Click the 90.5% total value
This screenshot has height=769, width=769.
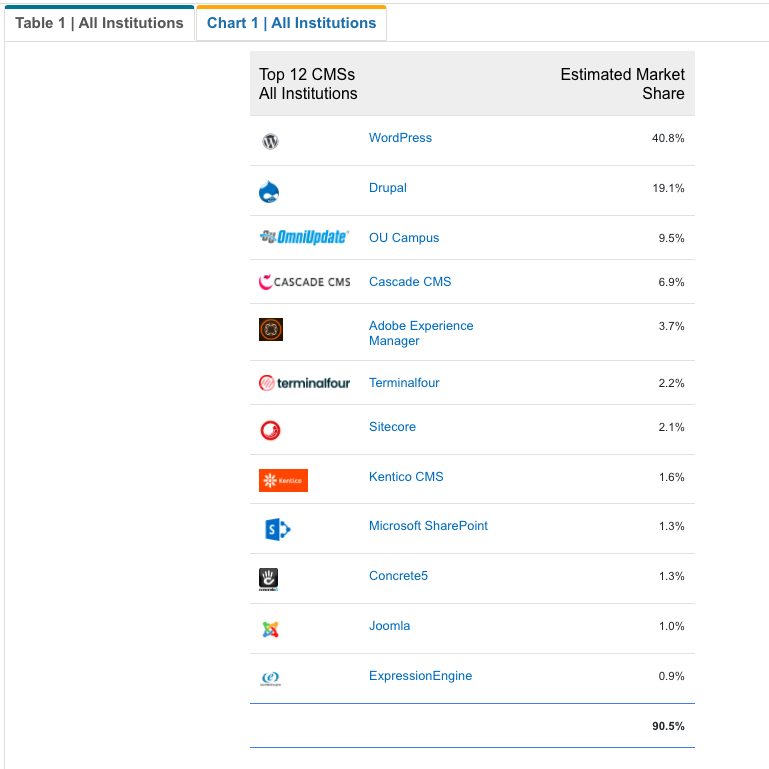pos(668,726)
